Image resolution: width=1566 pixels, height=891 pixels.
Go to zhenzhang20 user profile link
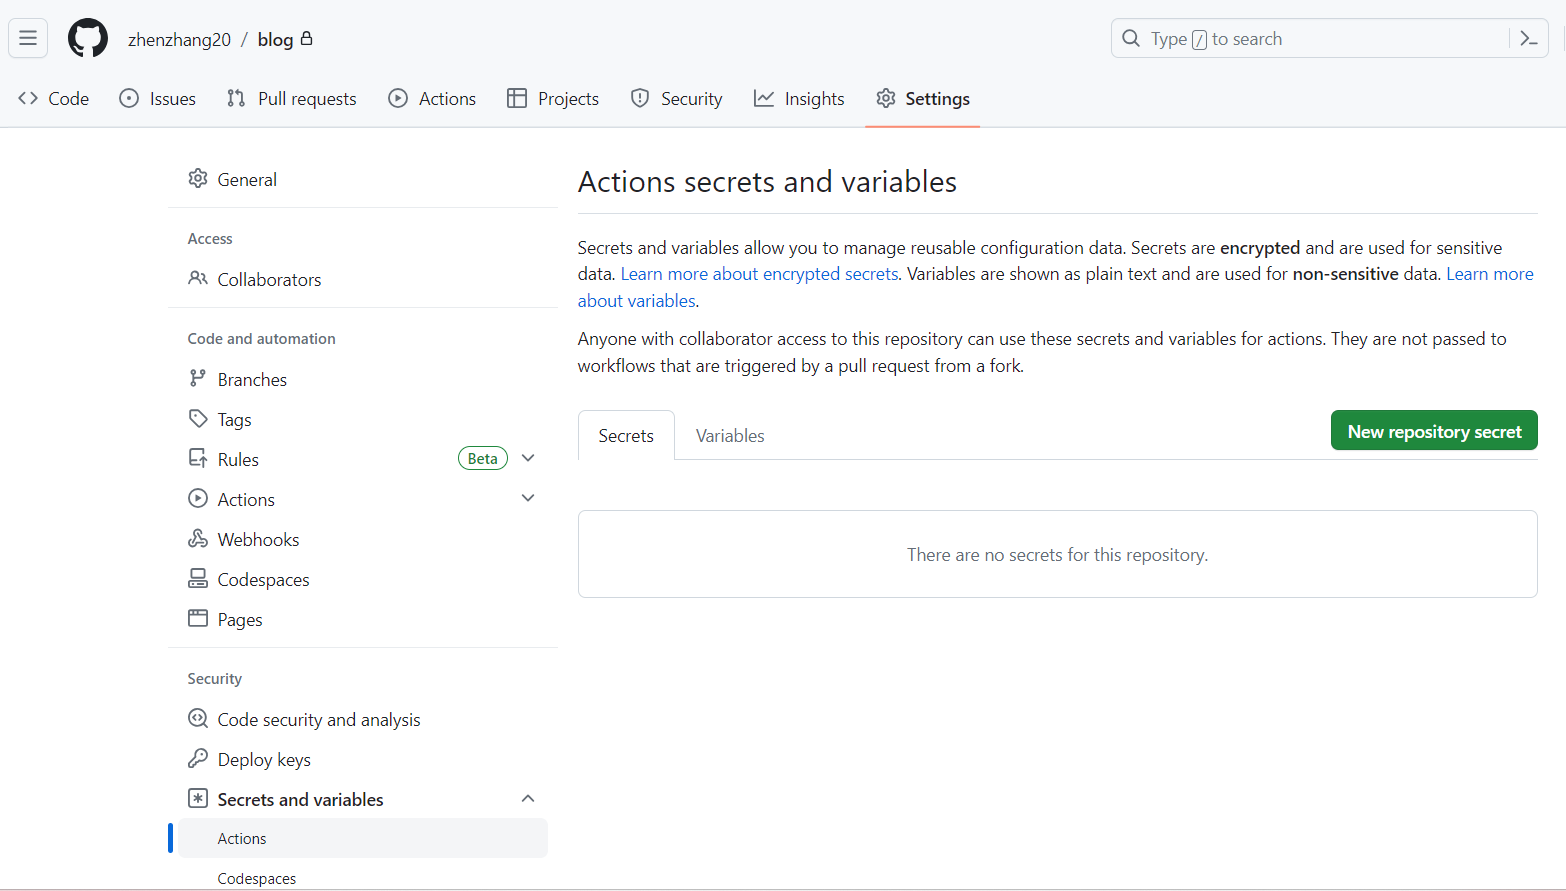pos(179,39)
